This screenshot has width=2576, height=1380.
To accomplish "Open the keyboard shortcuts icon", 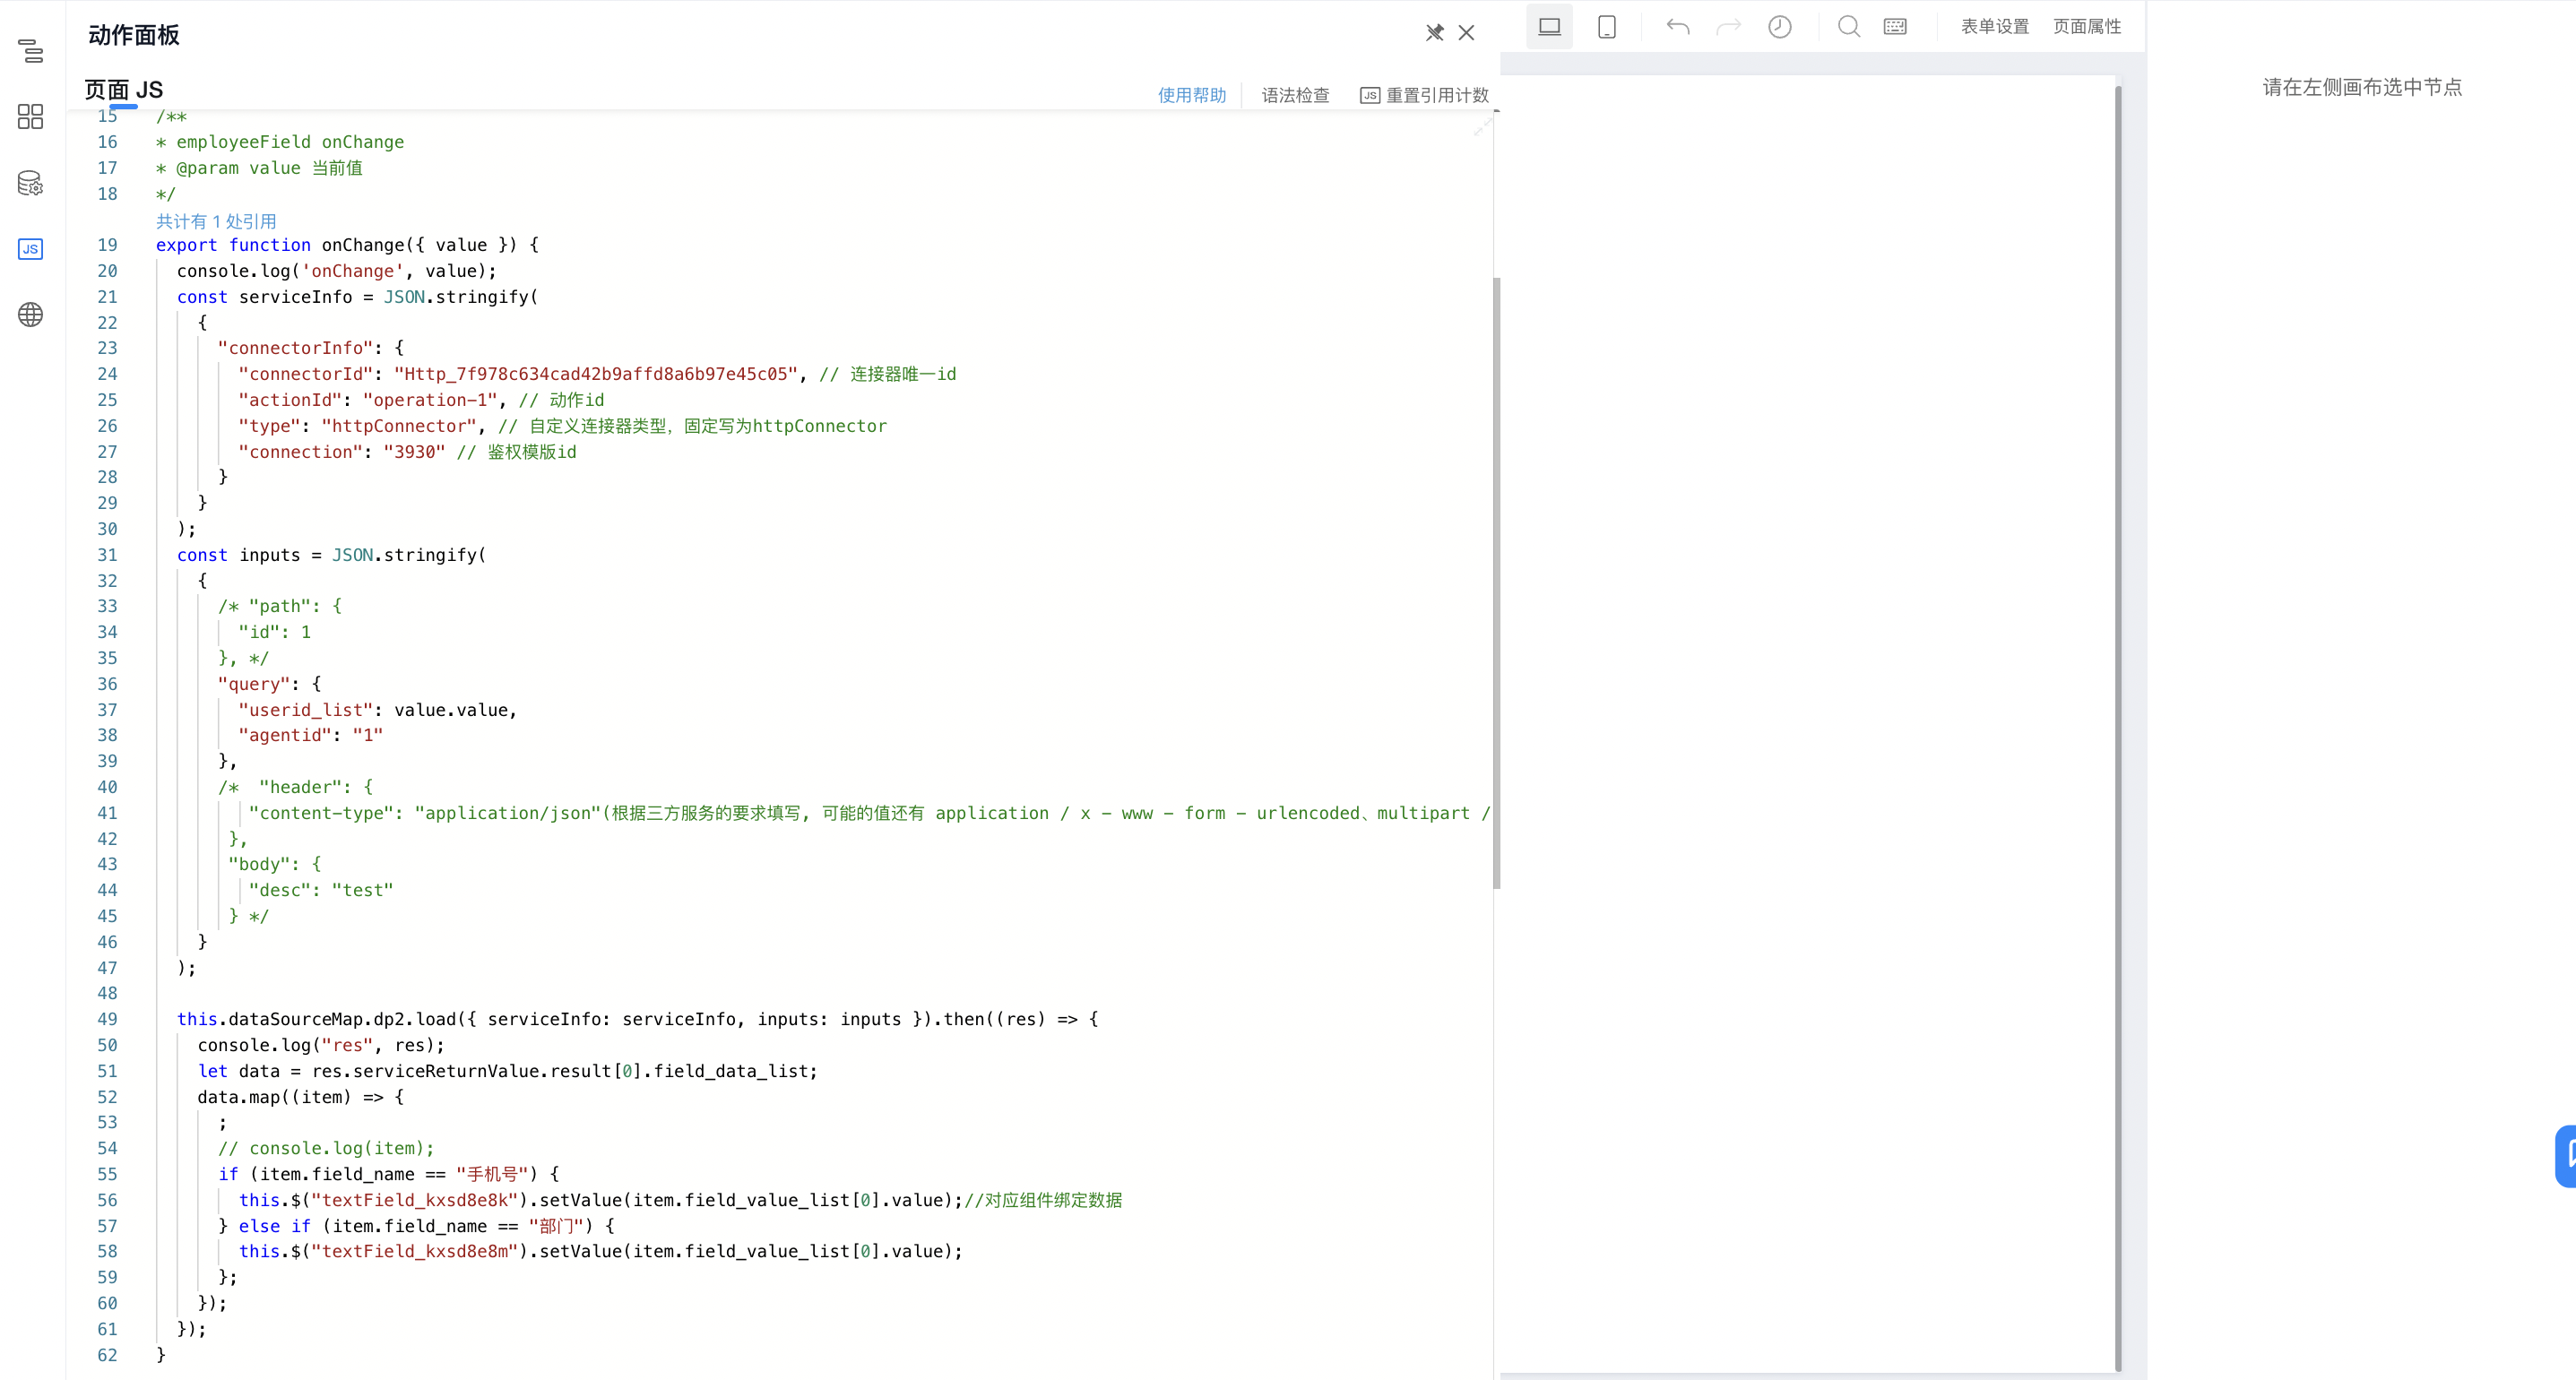I will tap(1895, 27).
